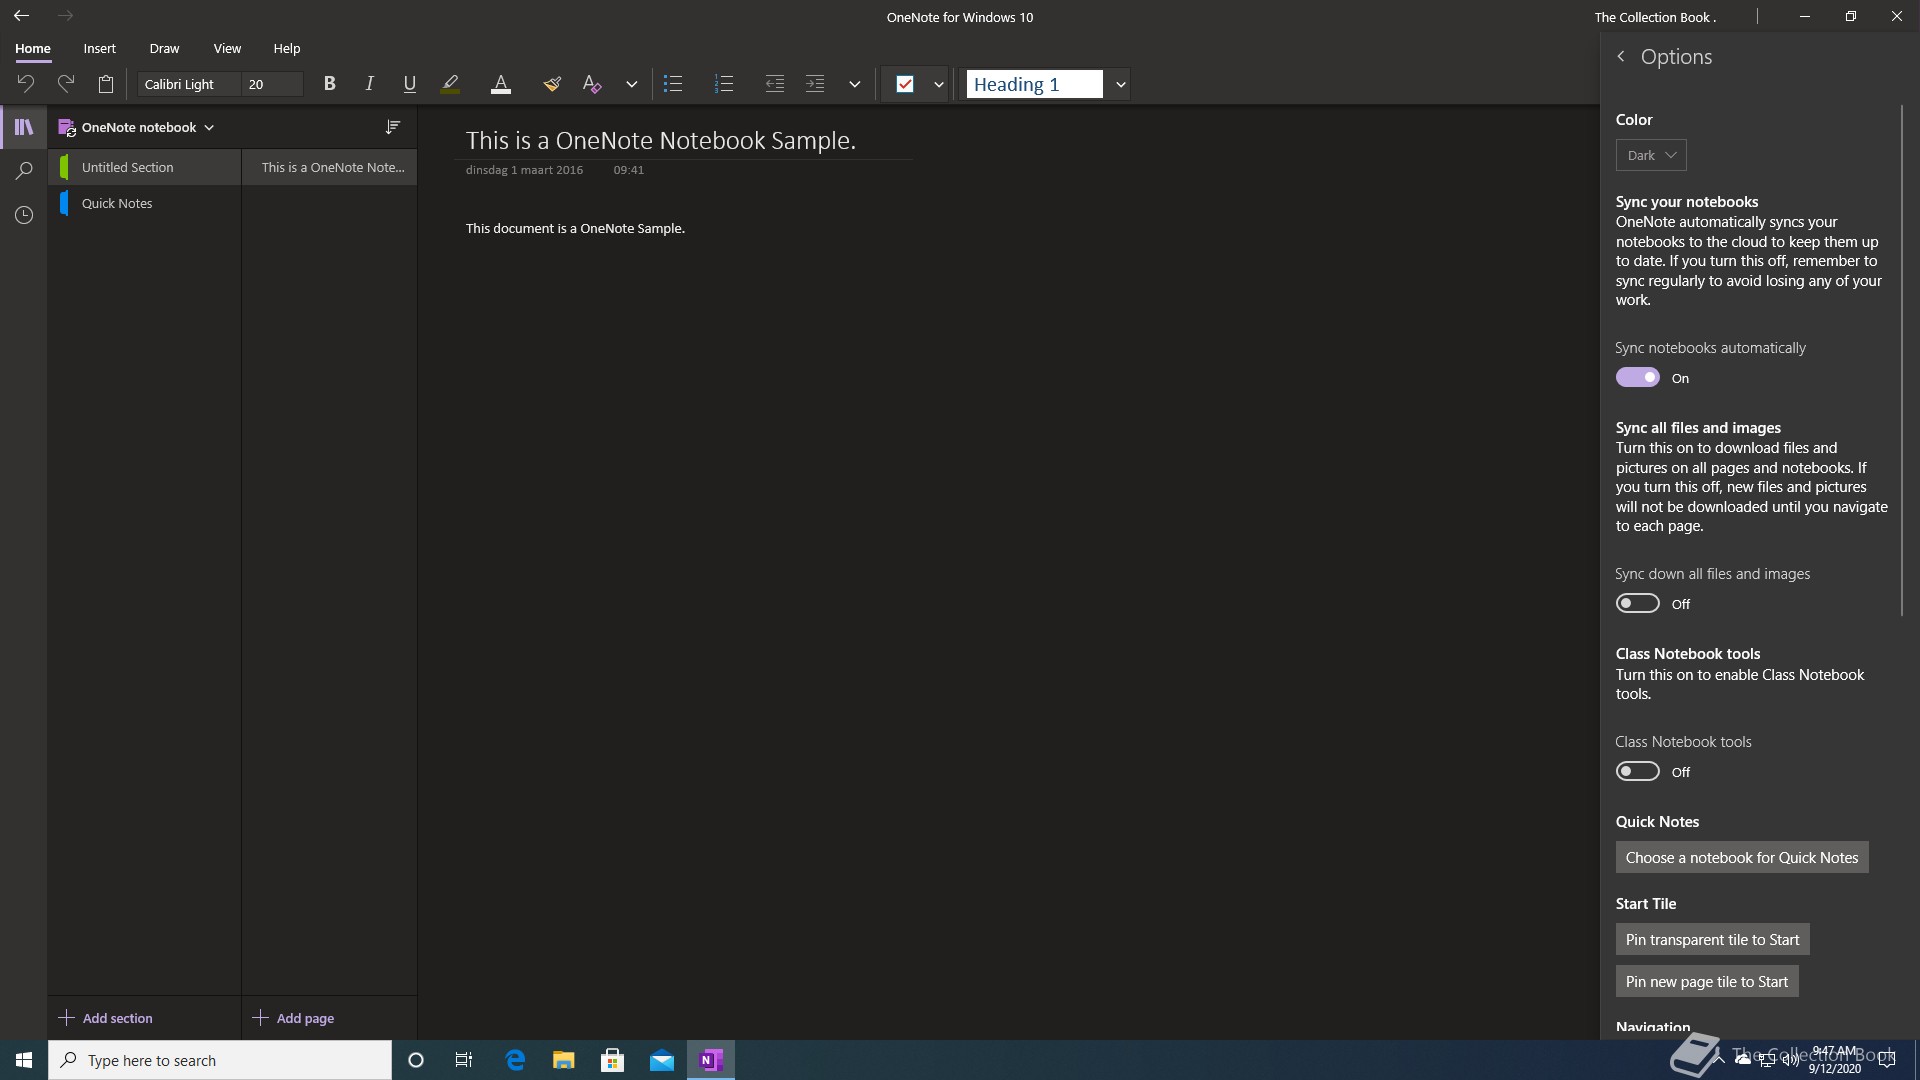Open Task View on the taskbar

coord(464,1060)
